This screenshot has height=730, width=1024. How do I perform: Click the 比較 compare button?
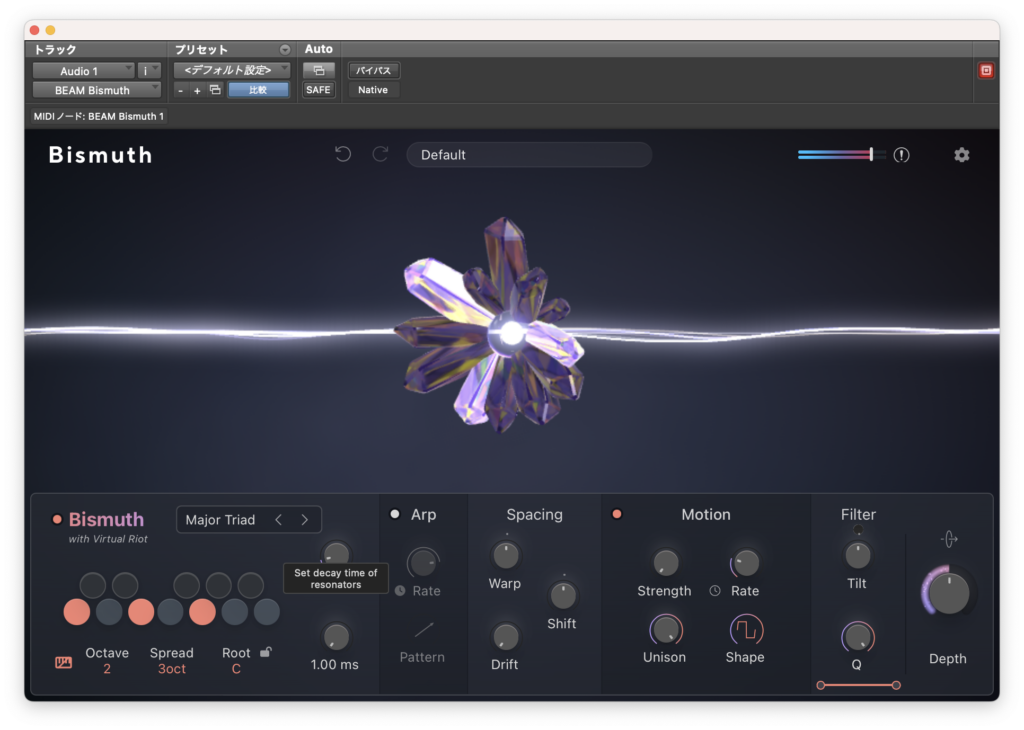258,90
